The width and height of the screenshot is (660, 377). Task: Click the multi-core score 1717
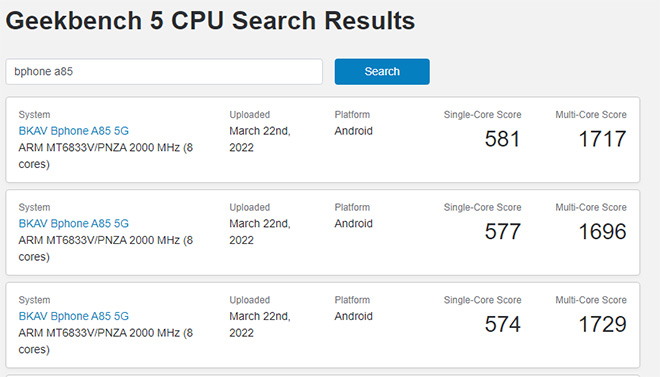click(602, 139)
